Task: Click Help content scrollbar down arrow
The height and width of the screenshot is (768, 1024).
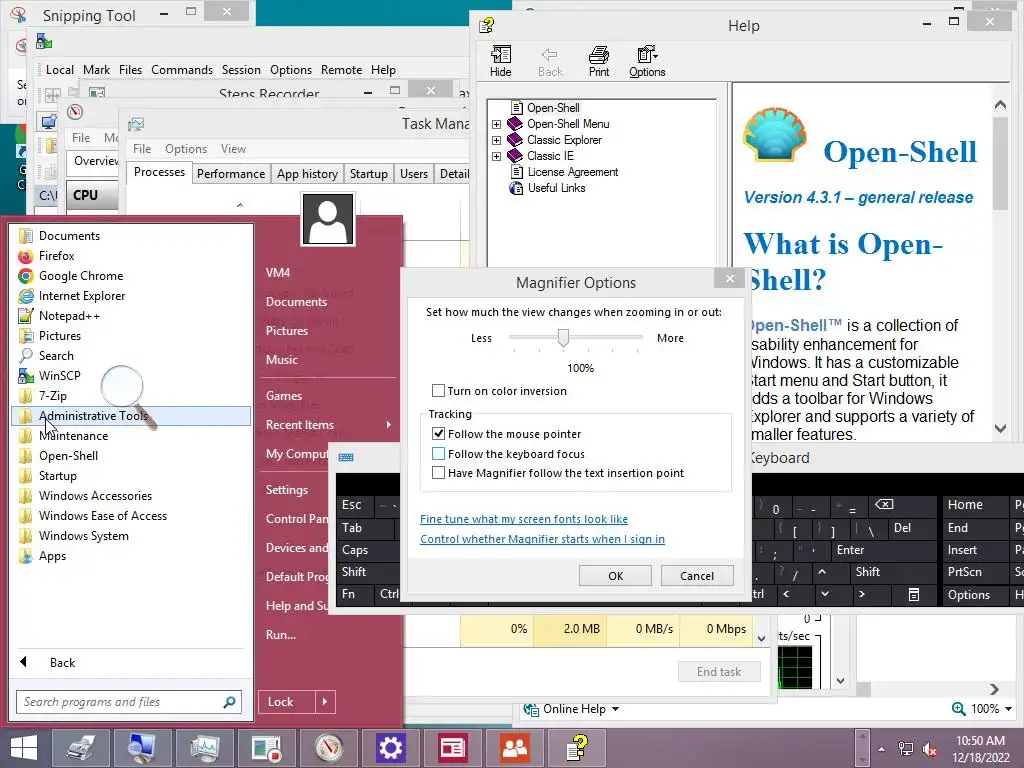Action: coord(1000,428)
